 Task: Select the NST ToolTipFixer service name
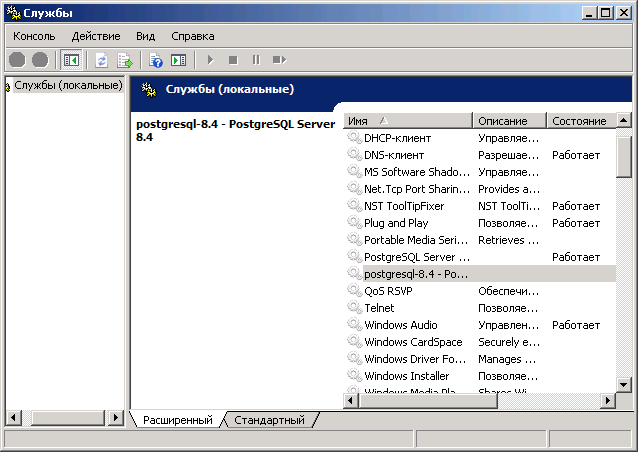pyautogui.click(x=404, y=206)
